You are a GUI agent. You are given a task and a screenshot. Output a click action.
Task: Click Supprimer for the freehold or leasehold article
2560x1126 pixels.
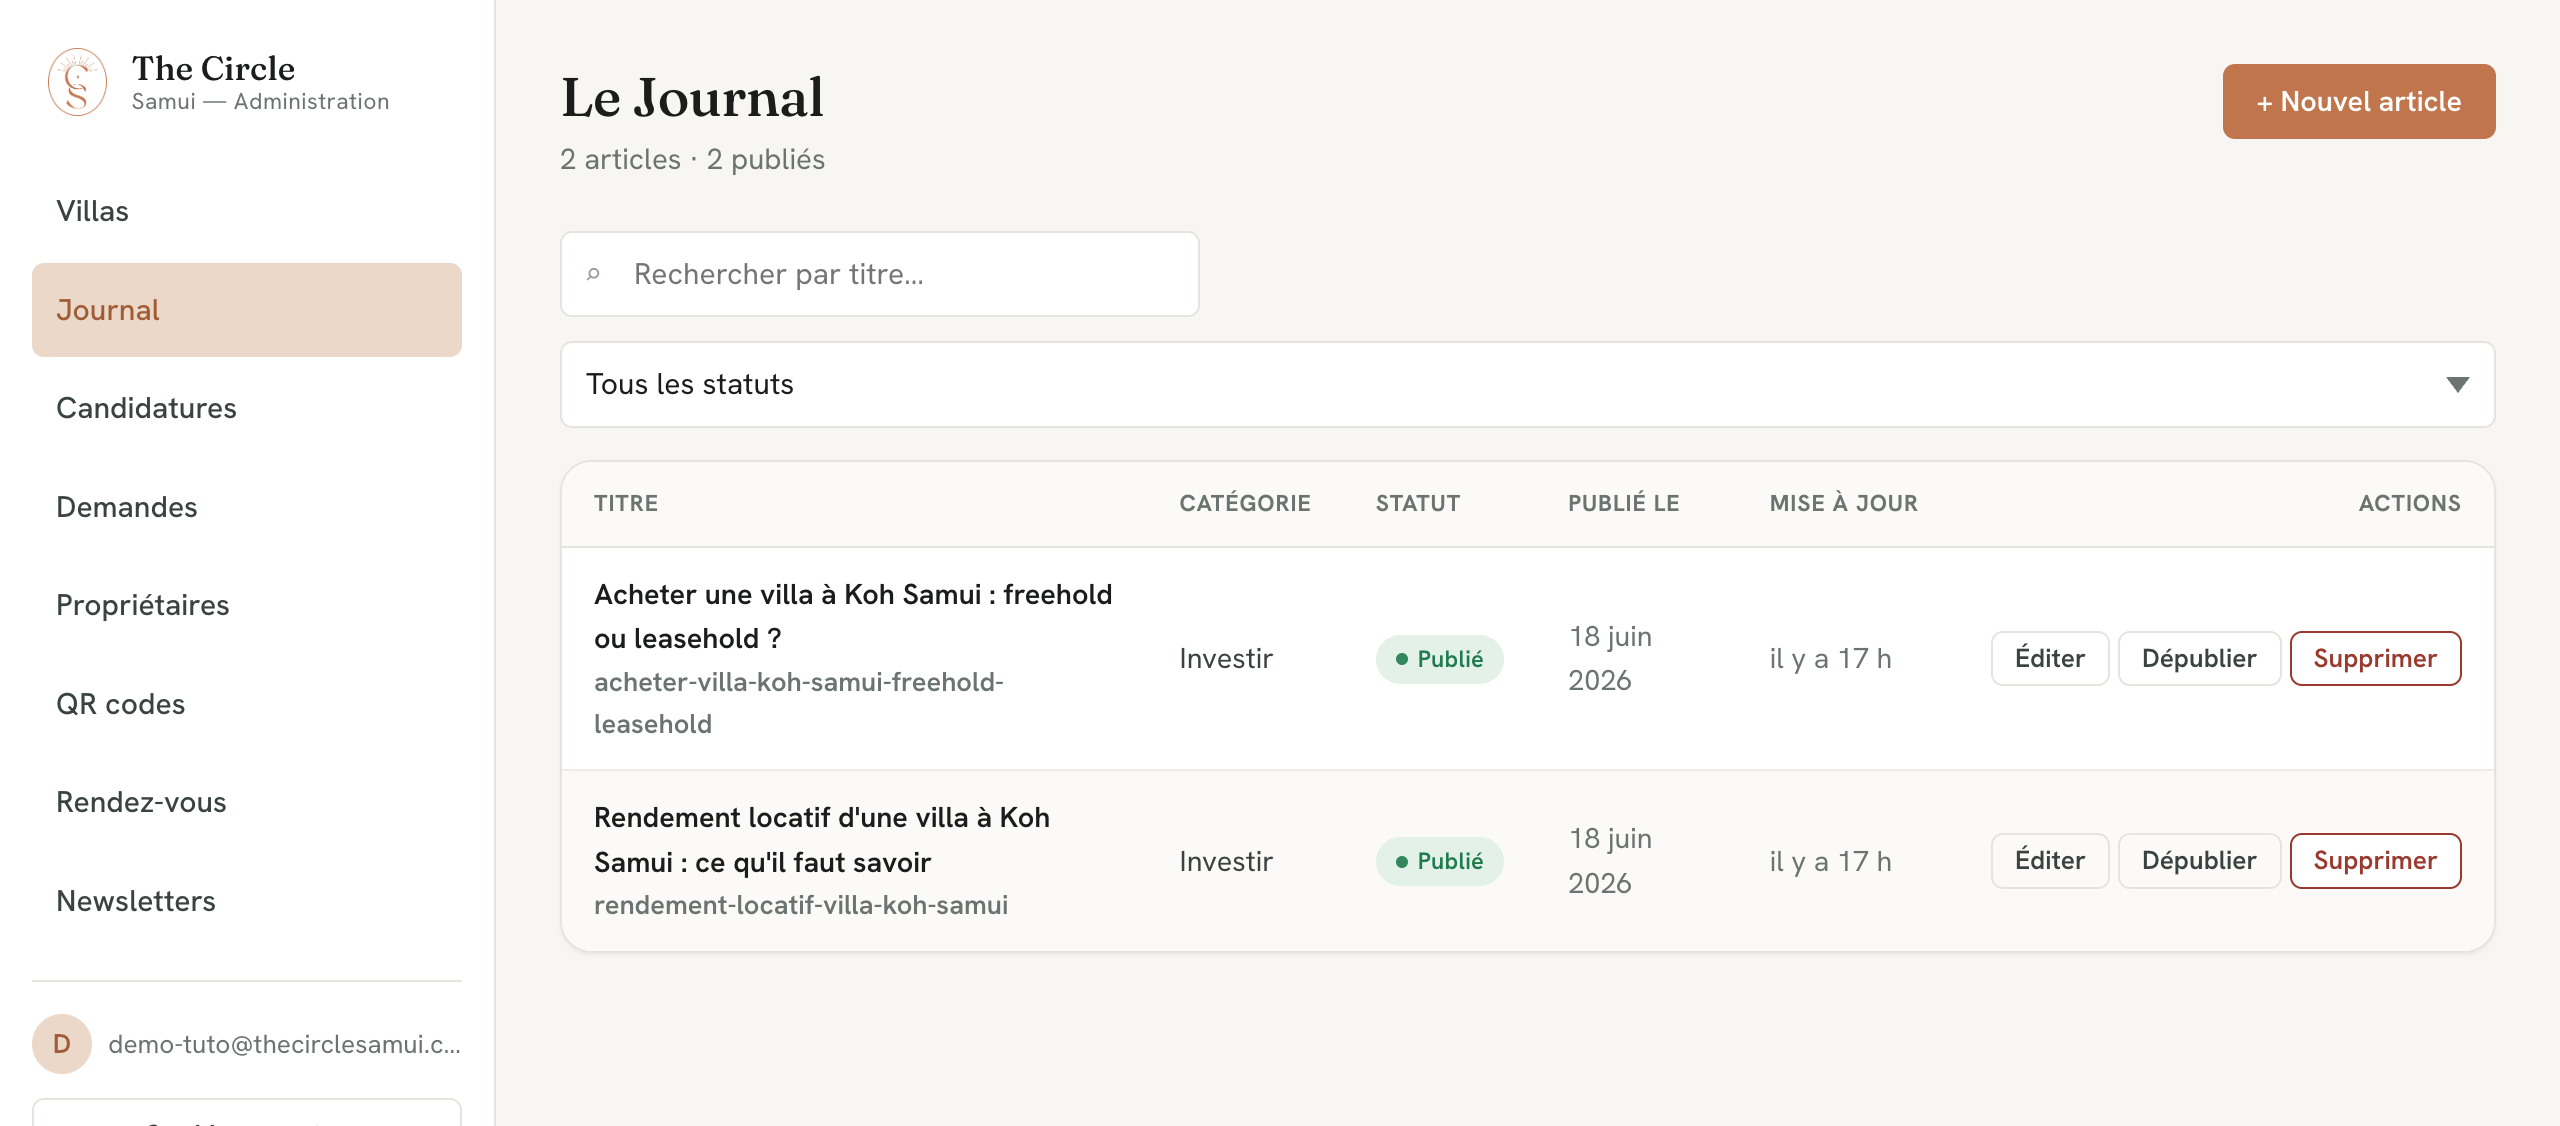2375,658
